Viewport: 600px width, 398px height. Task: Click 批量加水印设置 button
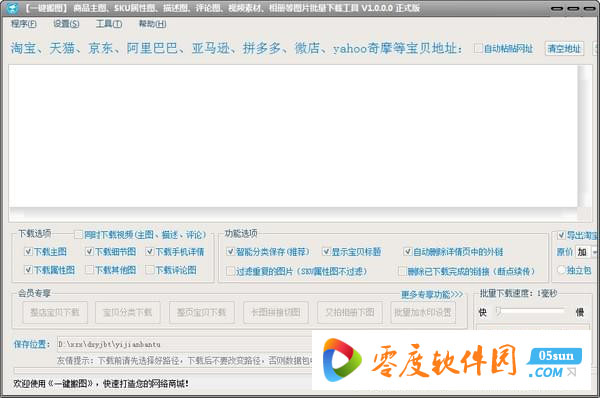pos(423,312)
